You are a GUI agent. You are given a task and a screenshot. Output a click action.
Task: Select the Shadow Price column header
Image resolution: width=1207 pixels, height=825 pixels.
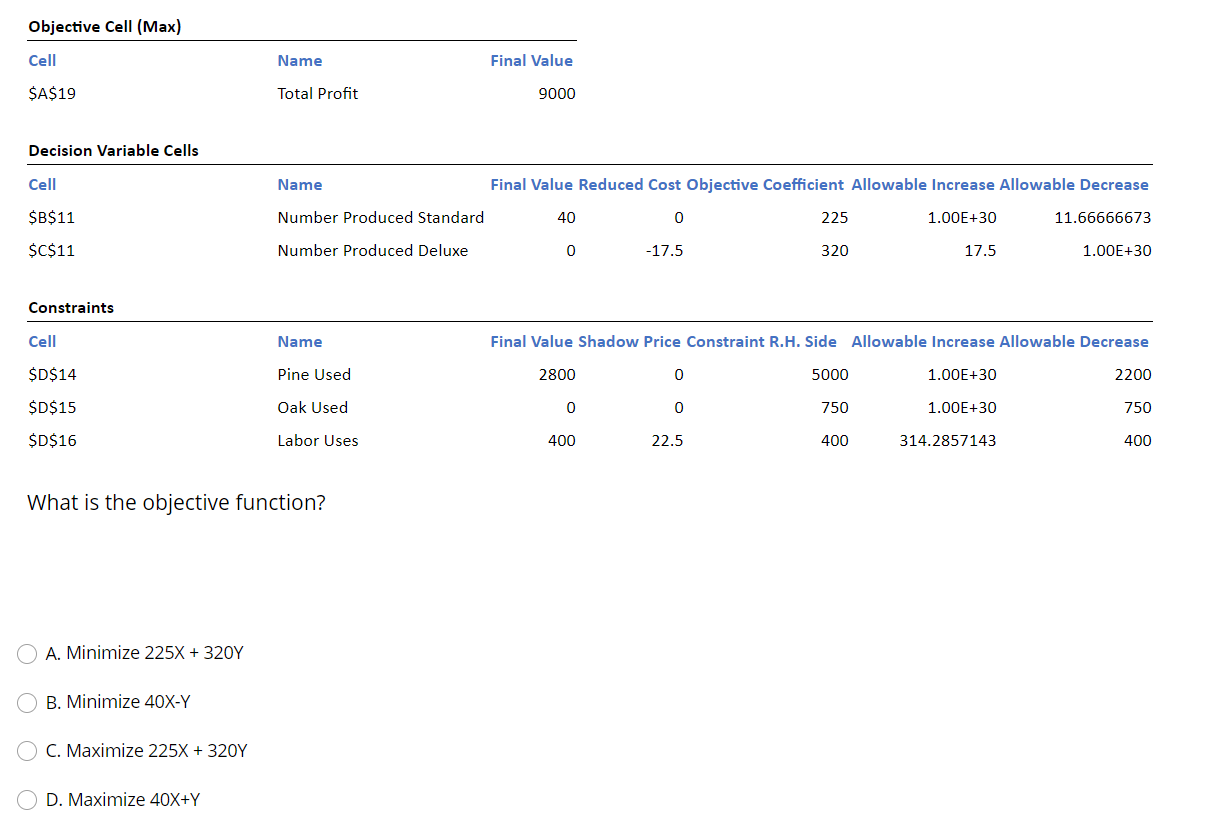[x=632, y=341]
